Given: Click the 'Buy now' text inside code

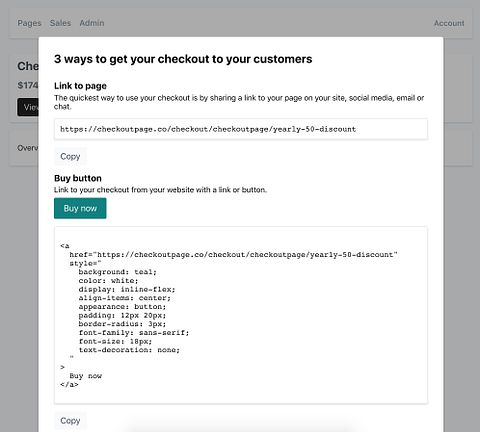Looking at the screenshot, I should 86,376.
